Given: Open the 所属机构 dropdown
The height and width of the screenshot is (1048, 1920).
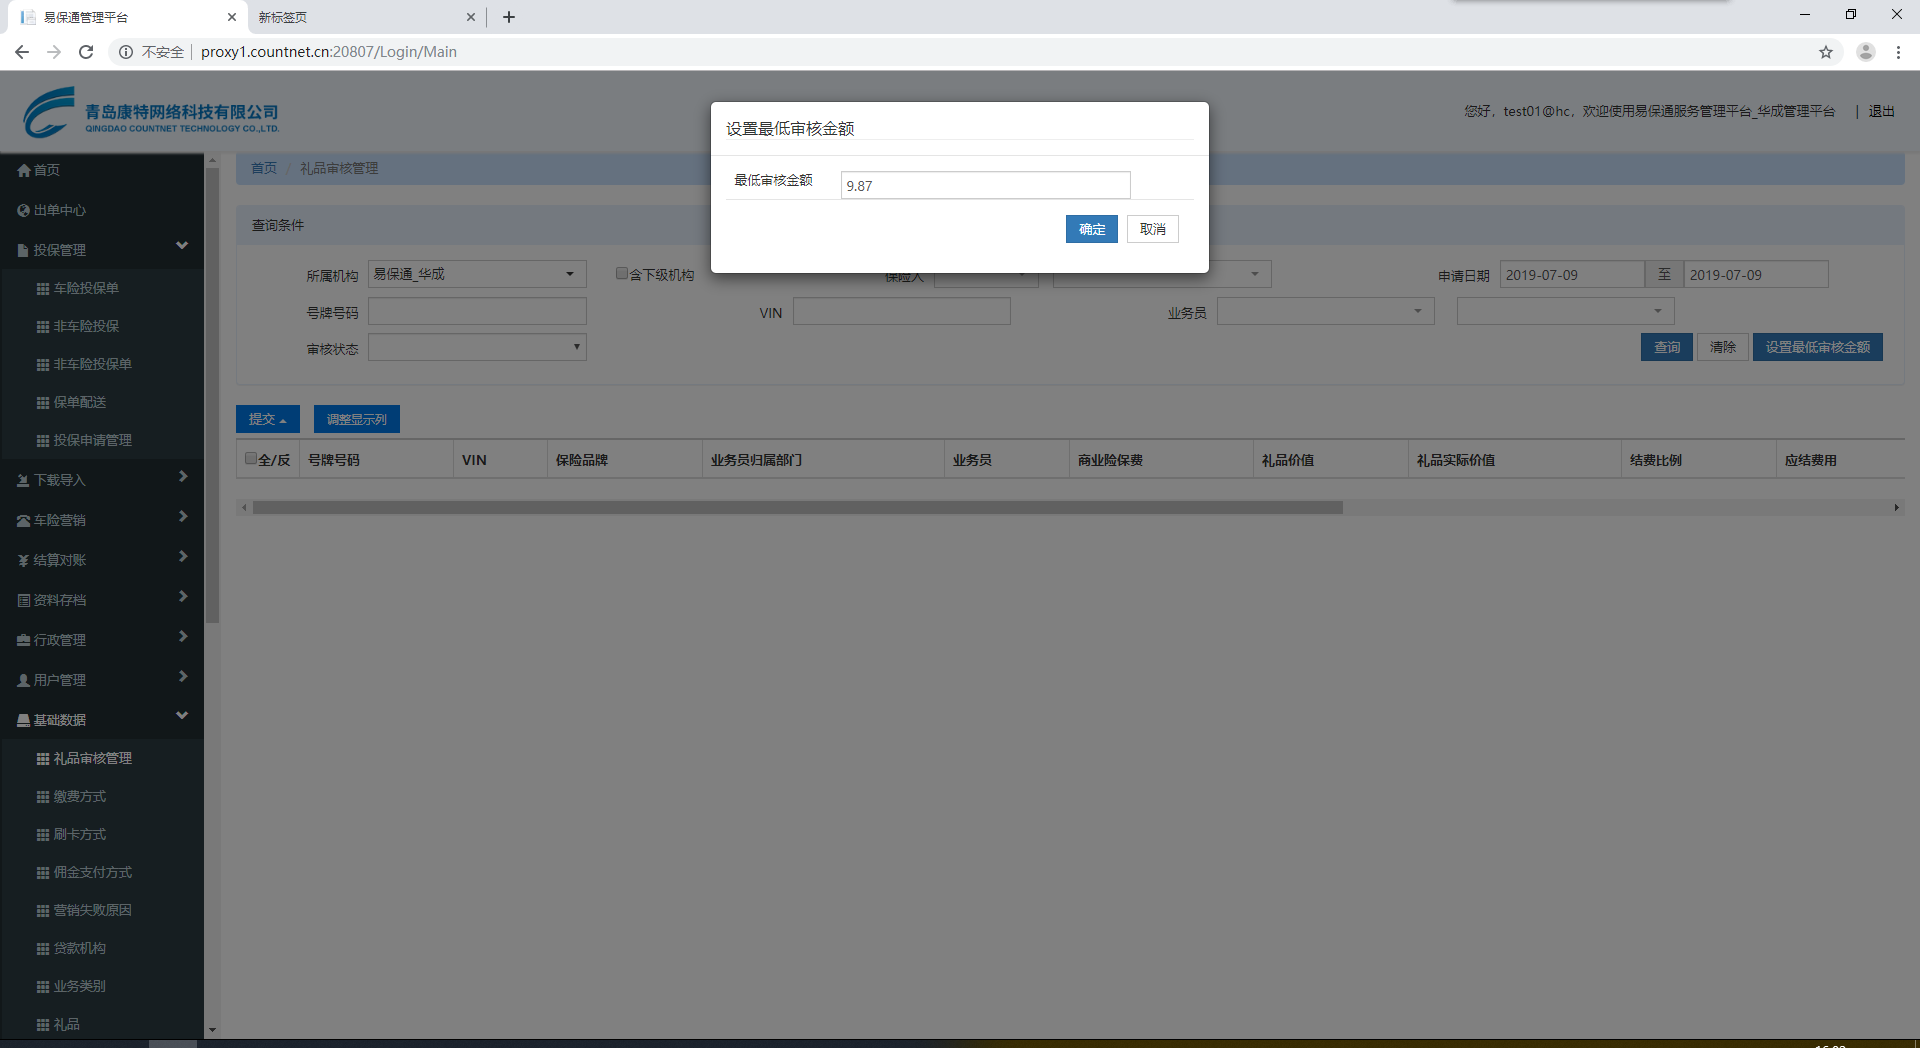Looking at the screenshot, I should tap(477, 274).
